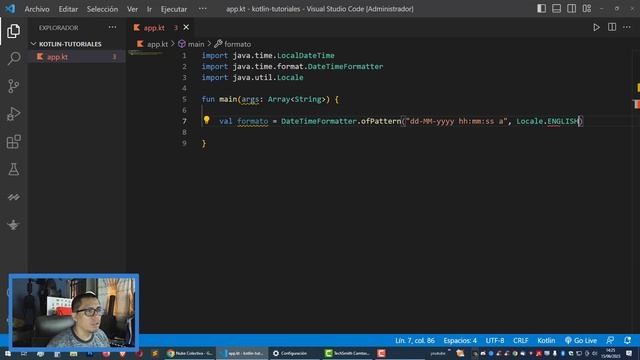Open the red Camtasia recorder taskbar icon
Screen dimensions: 640x360
tap(381, 353)
